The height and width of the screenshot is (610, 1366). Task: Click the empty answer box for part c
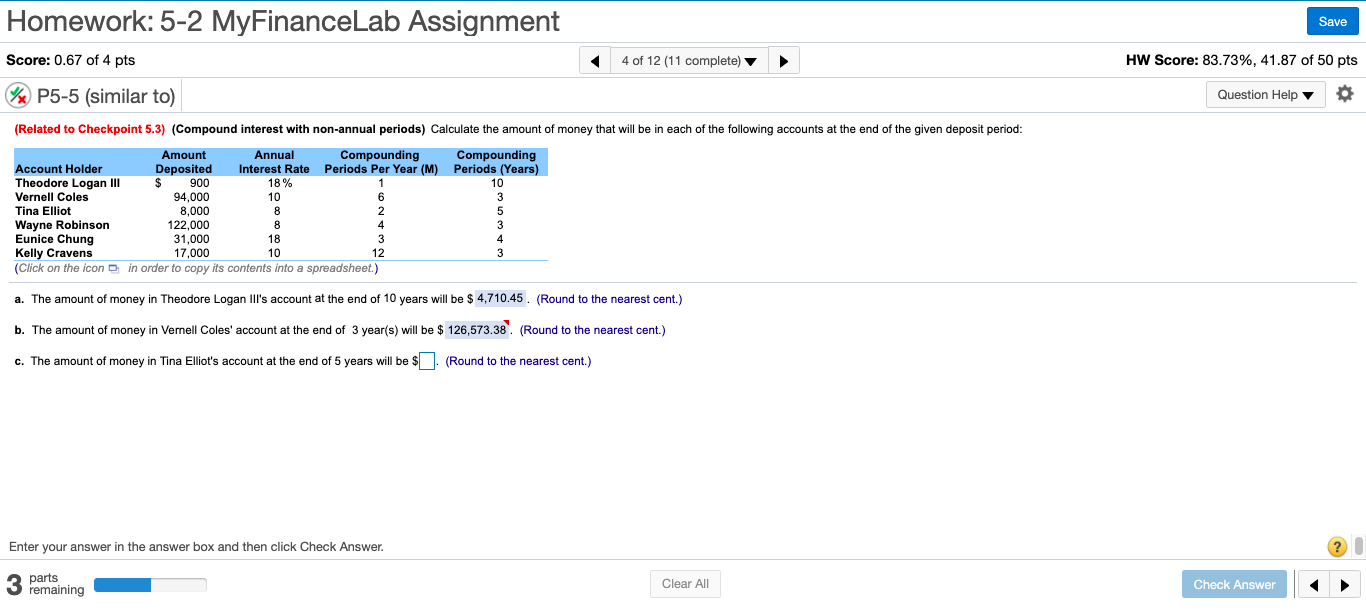(426, 360)
